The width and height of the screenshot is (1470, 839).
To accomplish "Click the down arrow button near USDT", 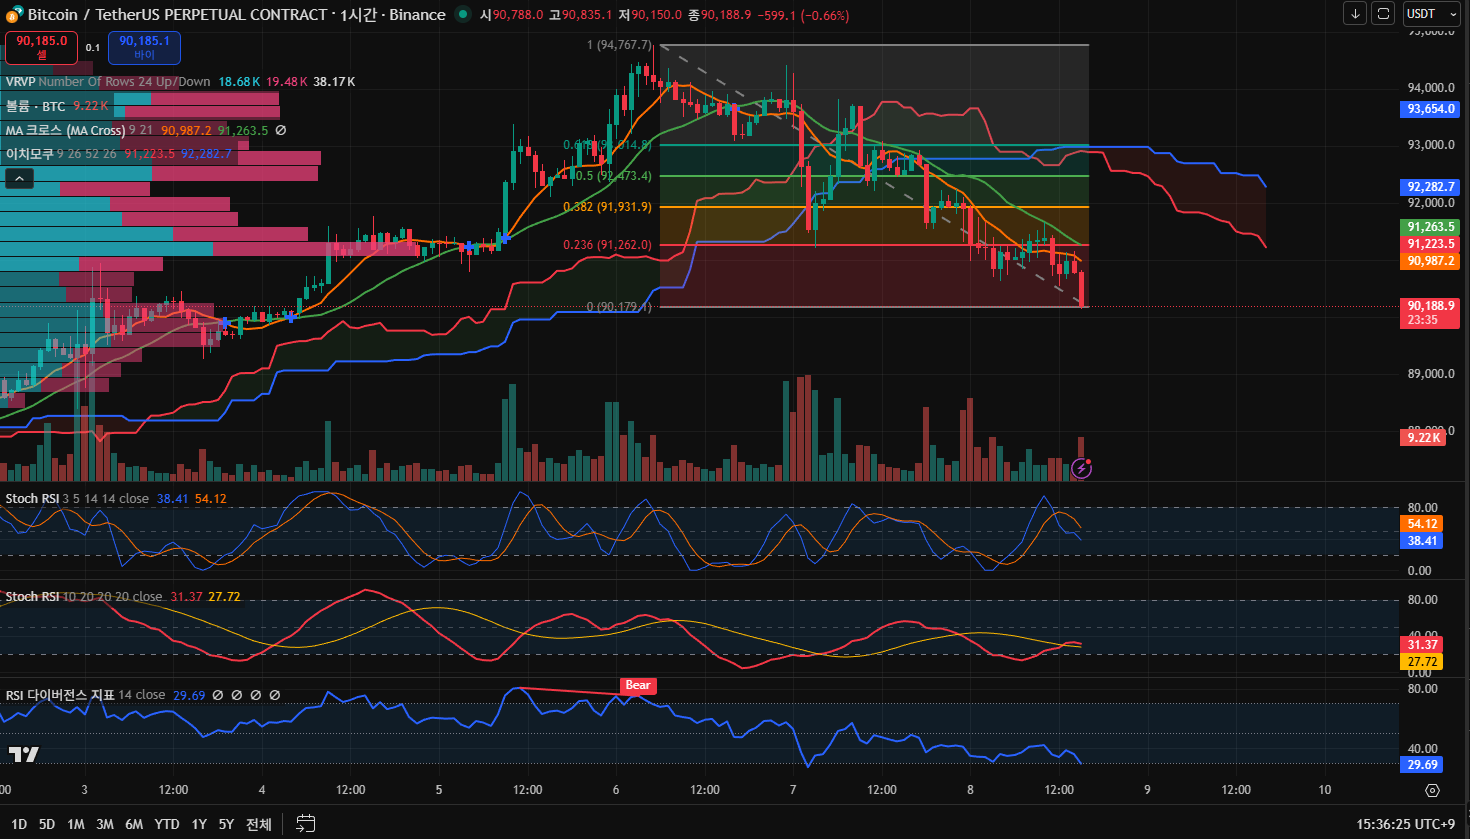I will tap(1355, 14).
